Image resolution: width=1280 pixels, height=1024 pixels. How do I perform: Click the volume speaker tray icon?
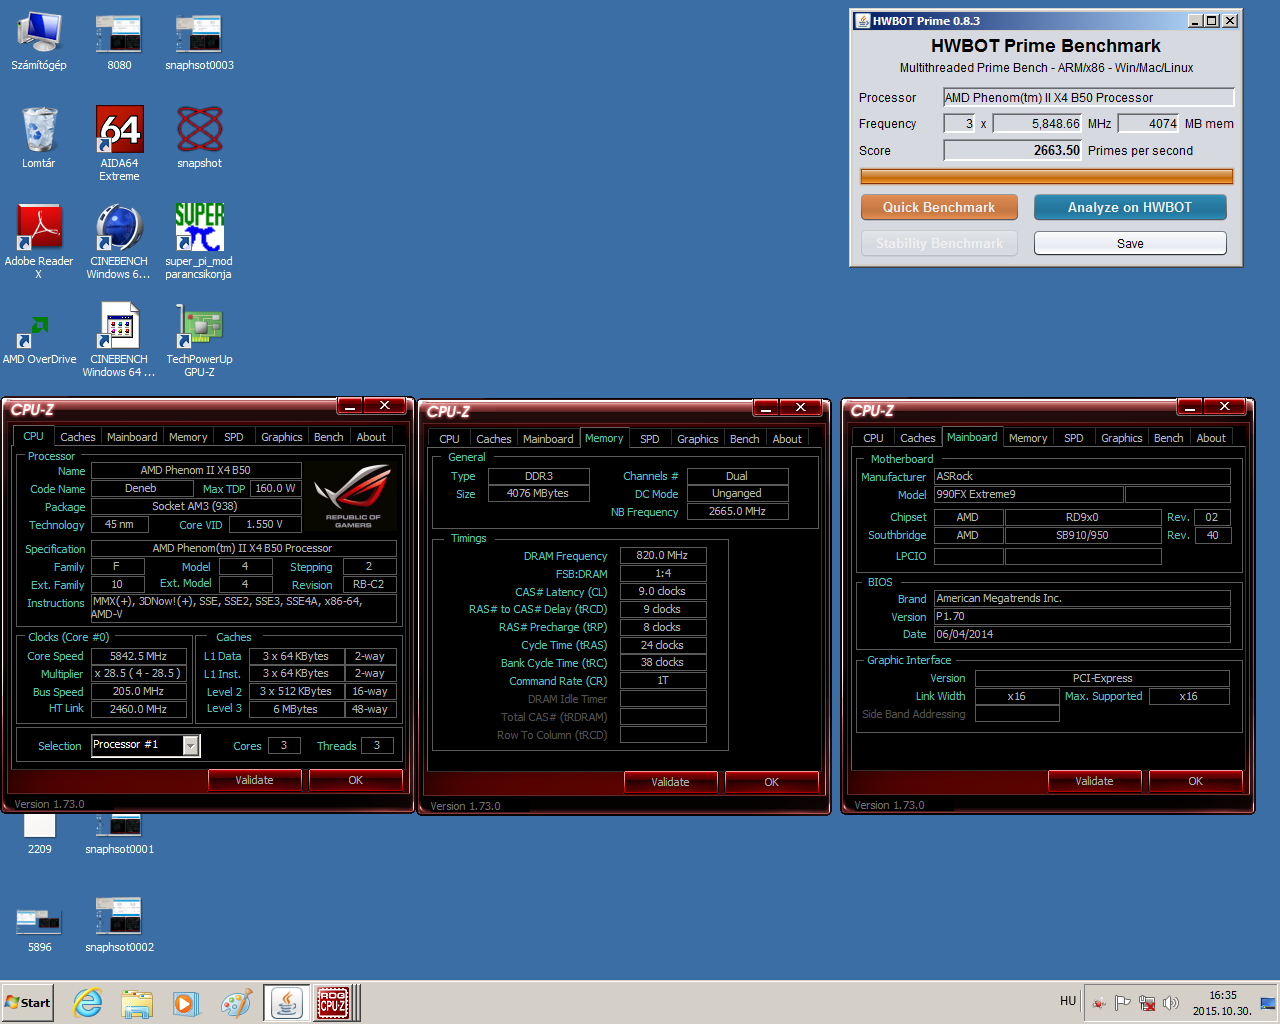[x=1170, y=1003]
